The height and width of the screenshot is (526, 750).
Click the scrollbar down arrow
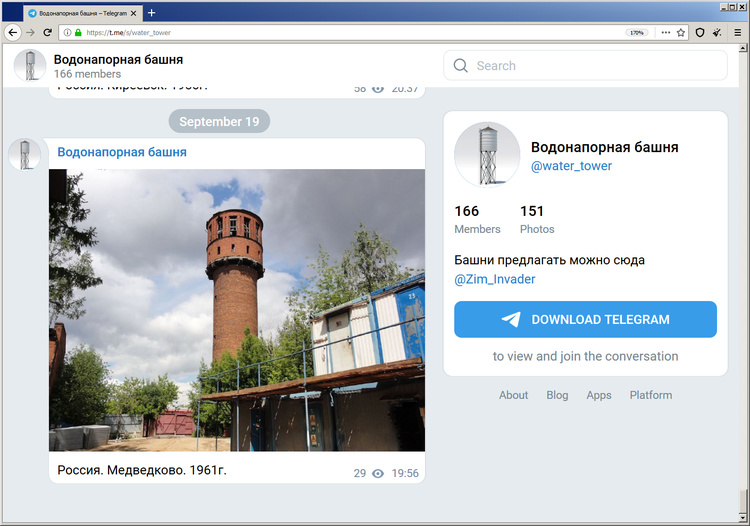(x=743, y=517)
